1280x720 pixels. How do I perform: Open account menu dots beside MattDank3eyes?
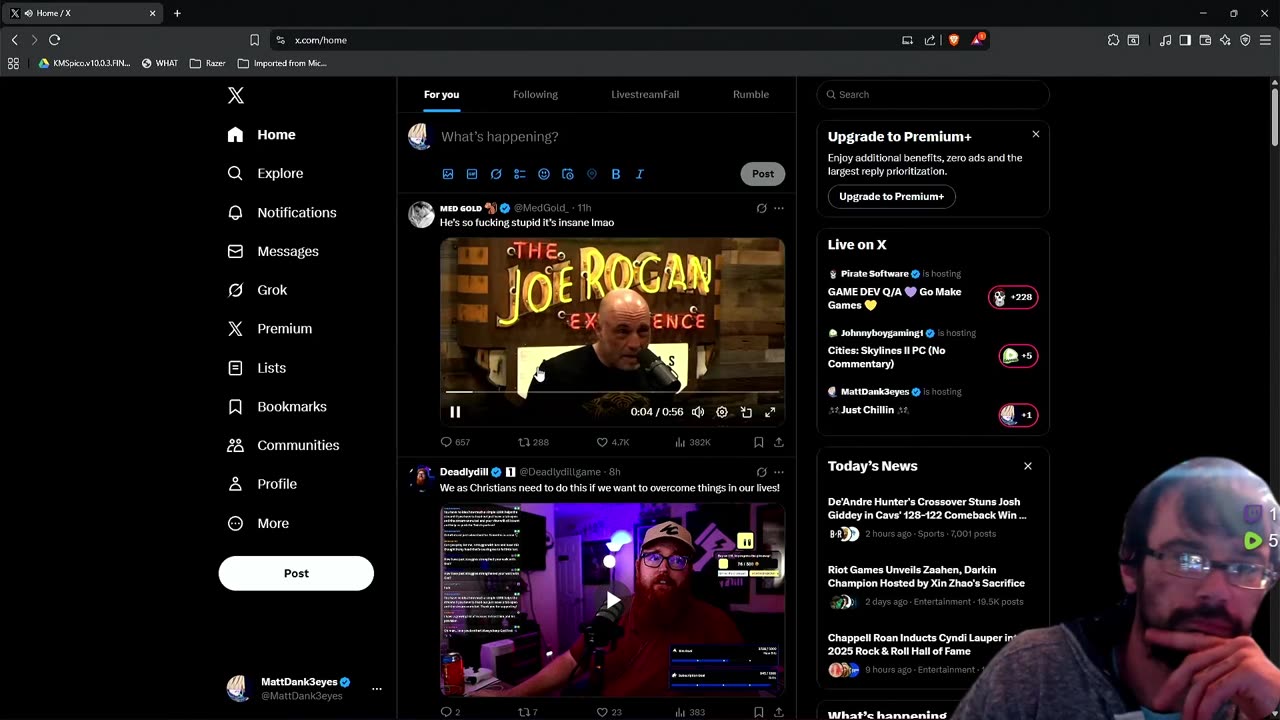tap(377, 689)
